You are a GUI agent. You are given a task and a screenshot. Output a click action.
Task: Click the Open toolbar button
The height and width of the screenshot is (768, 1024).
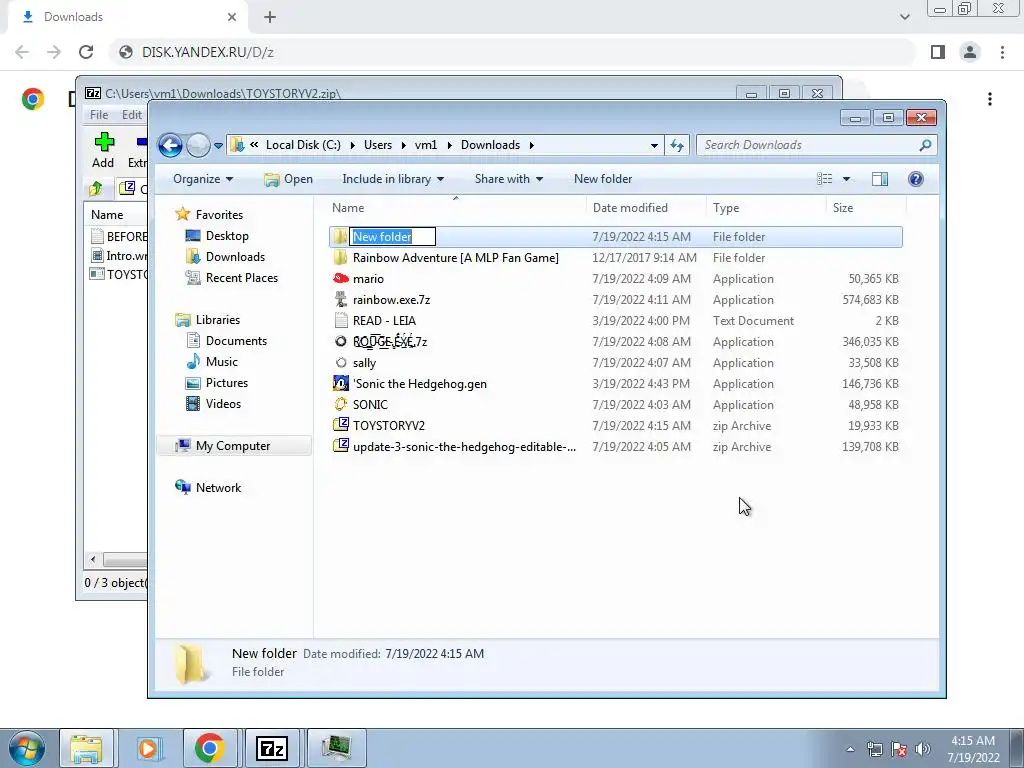click(x=288, y=179)
